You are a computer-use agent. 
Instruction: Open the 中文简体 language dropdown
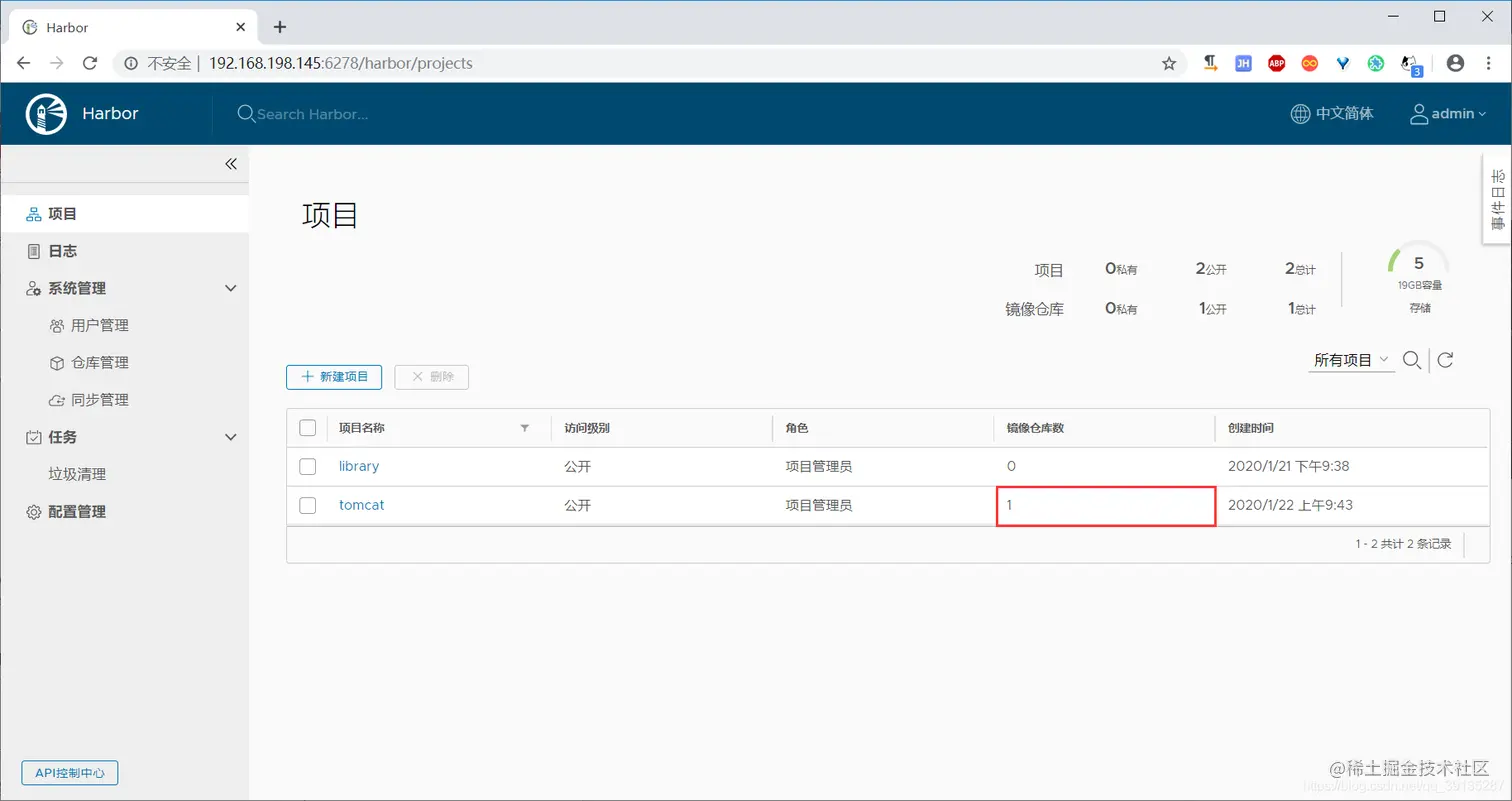(x=1332, y=114)
